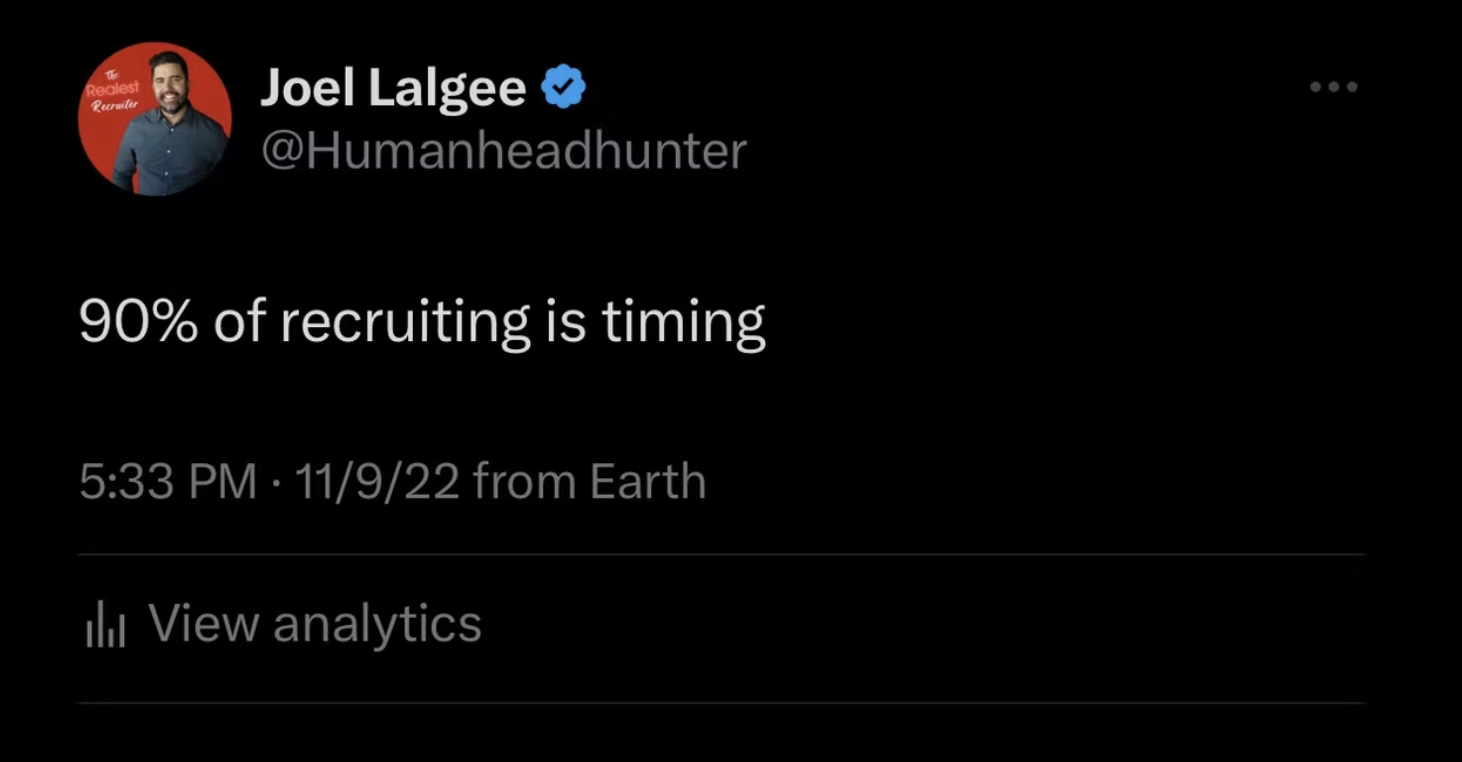Select the analytics graph symbol beside View analytics
The width and height of the screenshot is (1462, 762).
pos(105,622)
